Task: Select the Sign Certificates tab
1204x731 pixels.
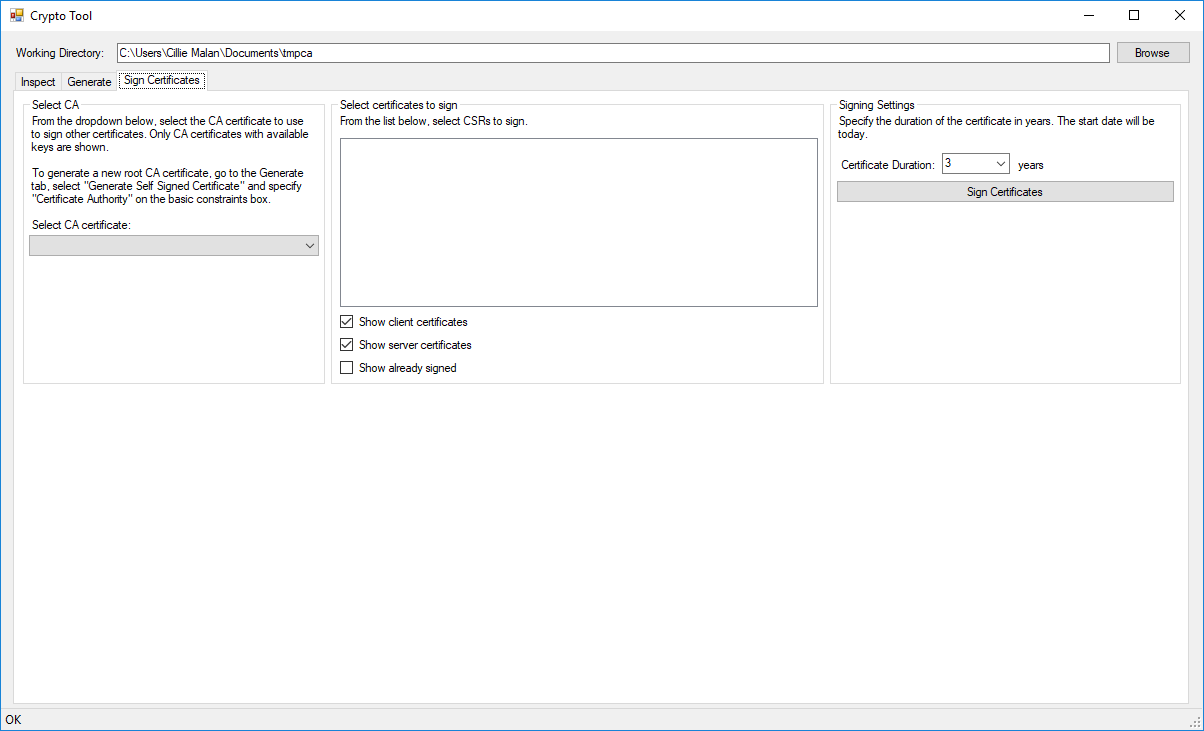Action: tap(162, 80)
